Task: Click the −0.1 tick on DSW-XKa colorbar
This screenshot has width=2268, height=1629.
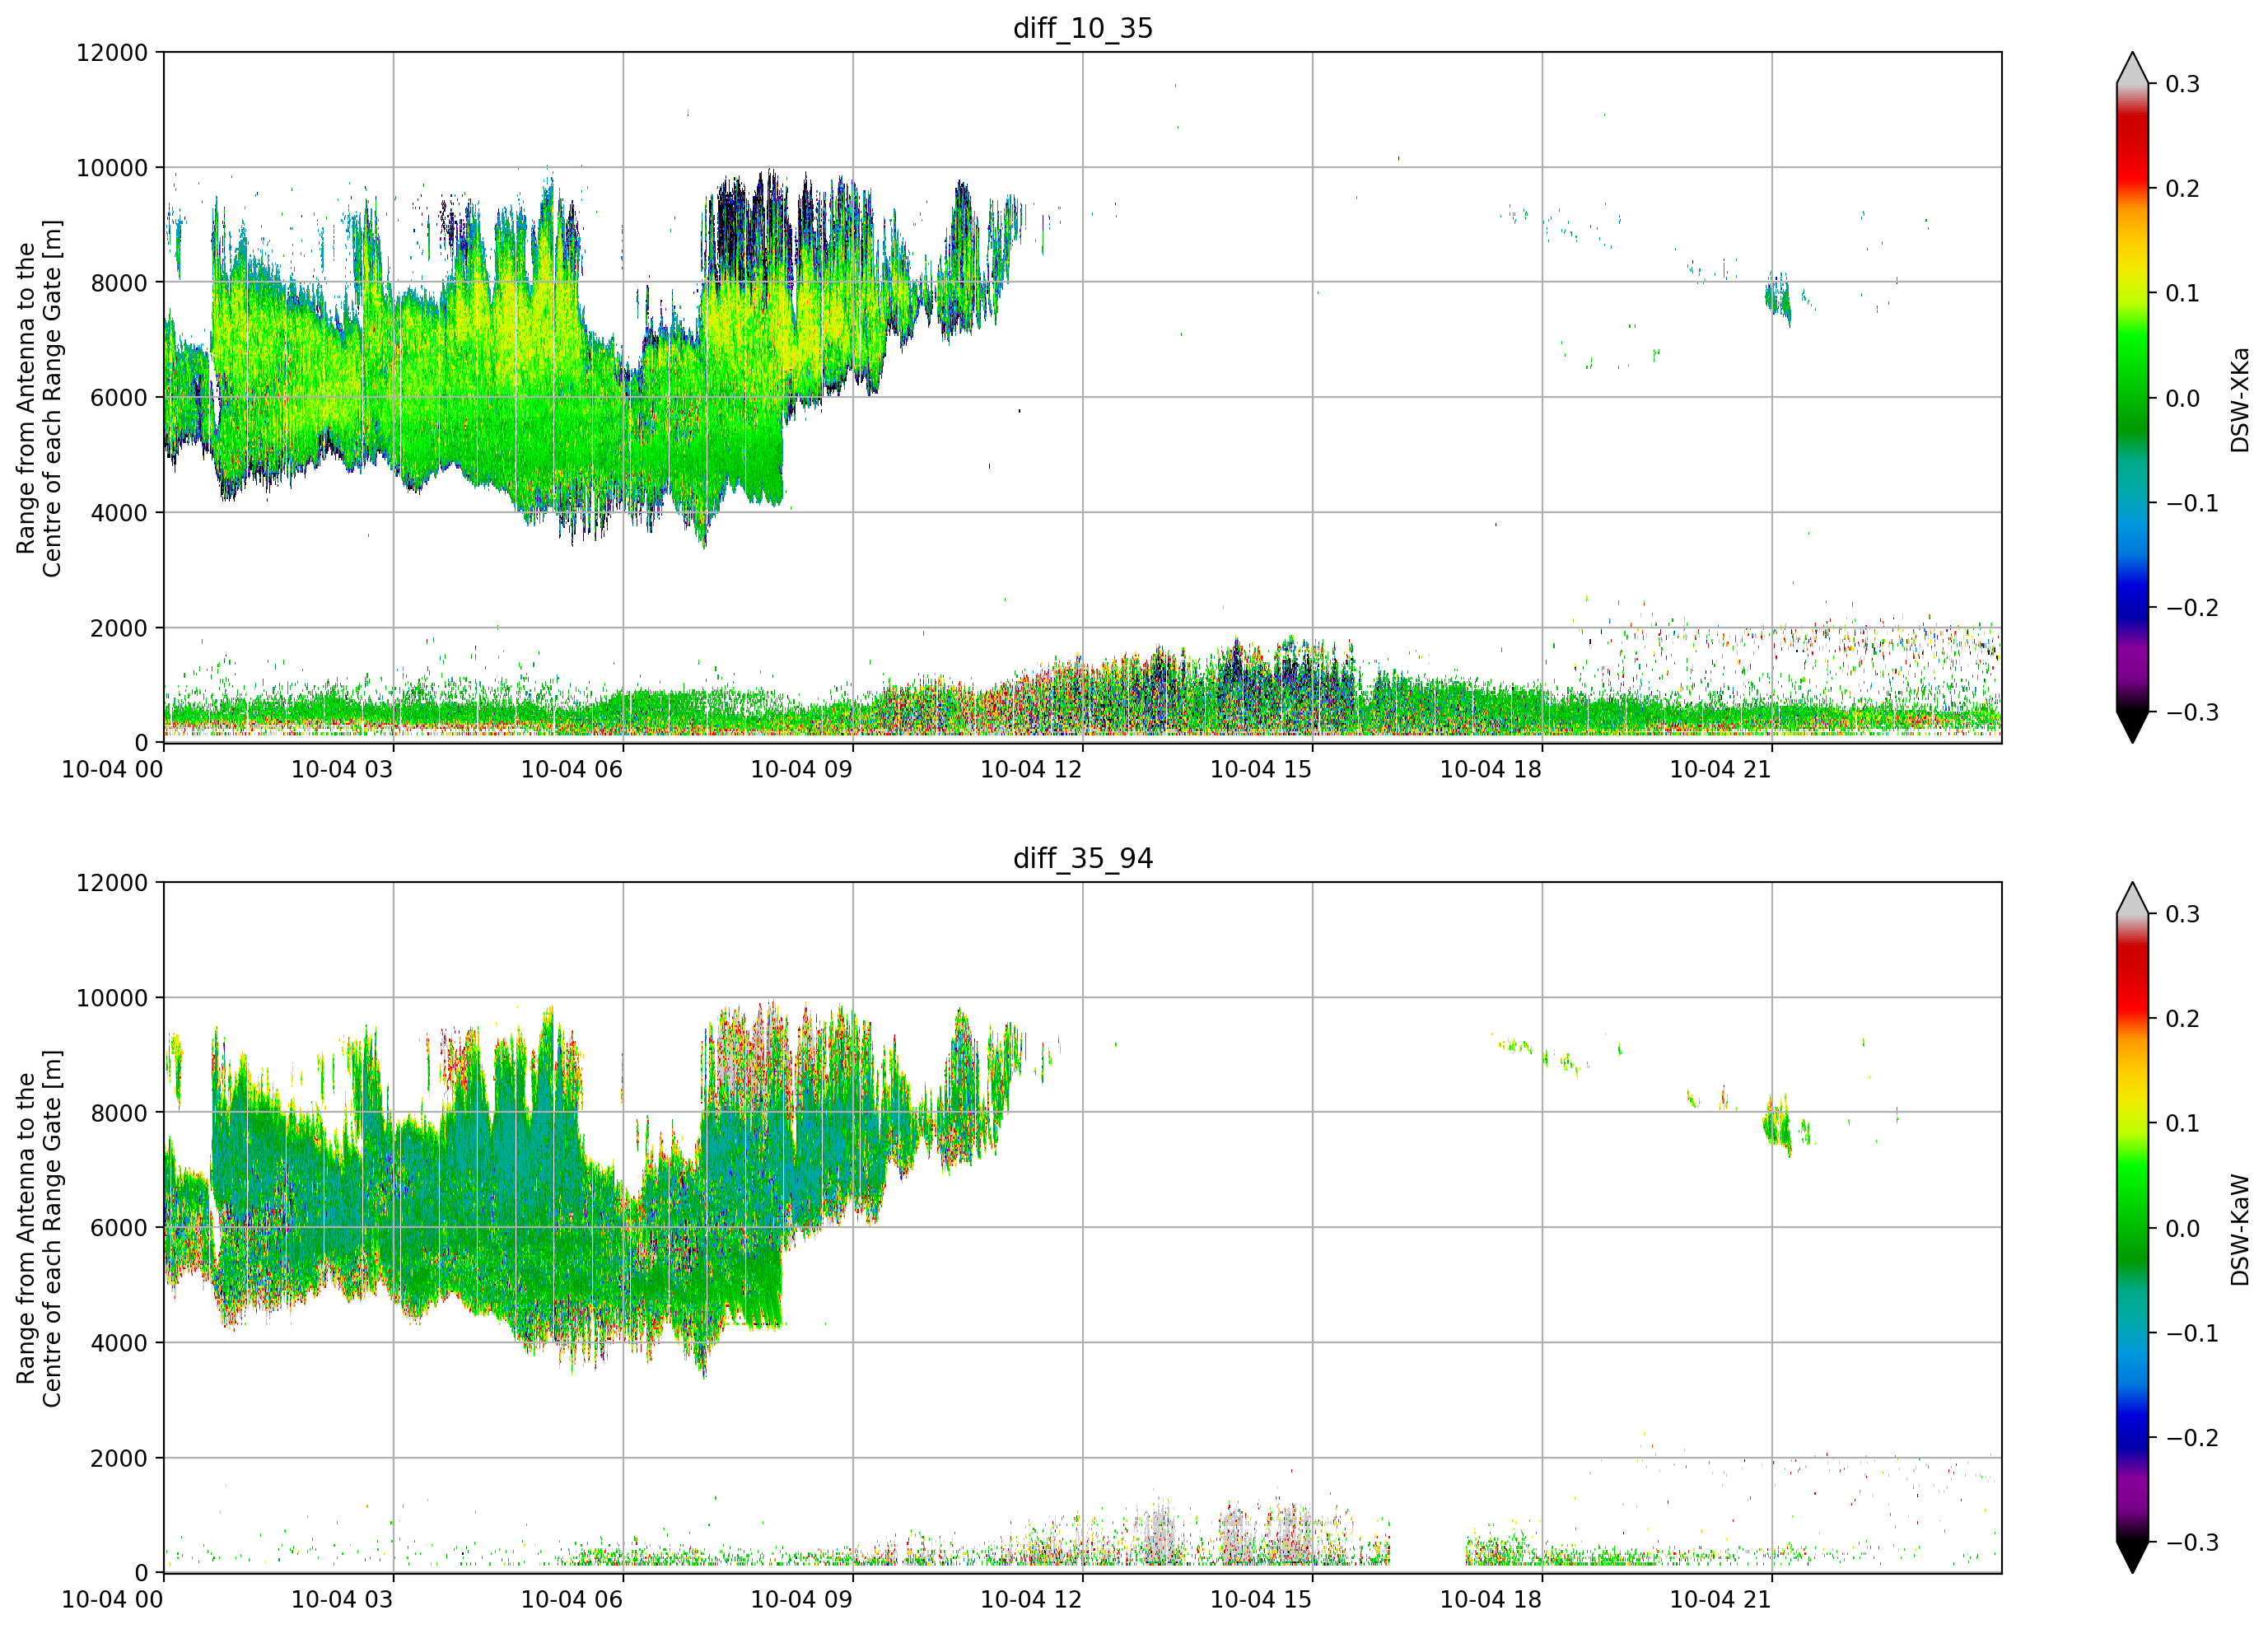Action: tap(2192, 503)
